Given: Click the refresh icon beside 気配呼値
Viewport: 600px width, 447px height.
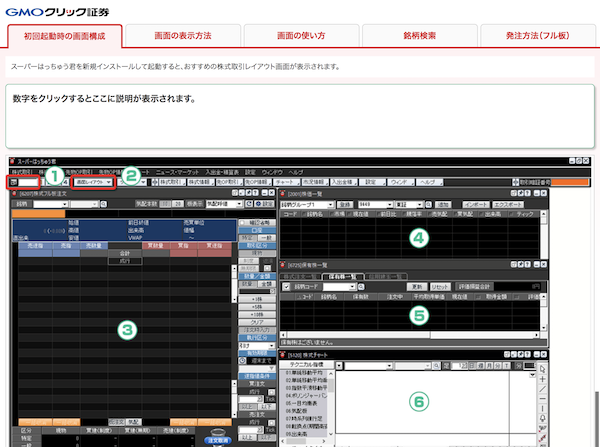Looking at the screenshot, I should [x=249, y=204].
